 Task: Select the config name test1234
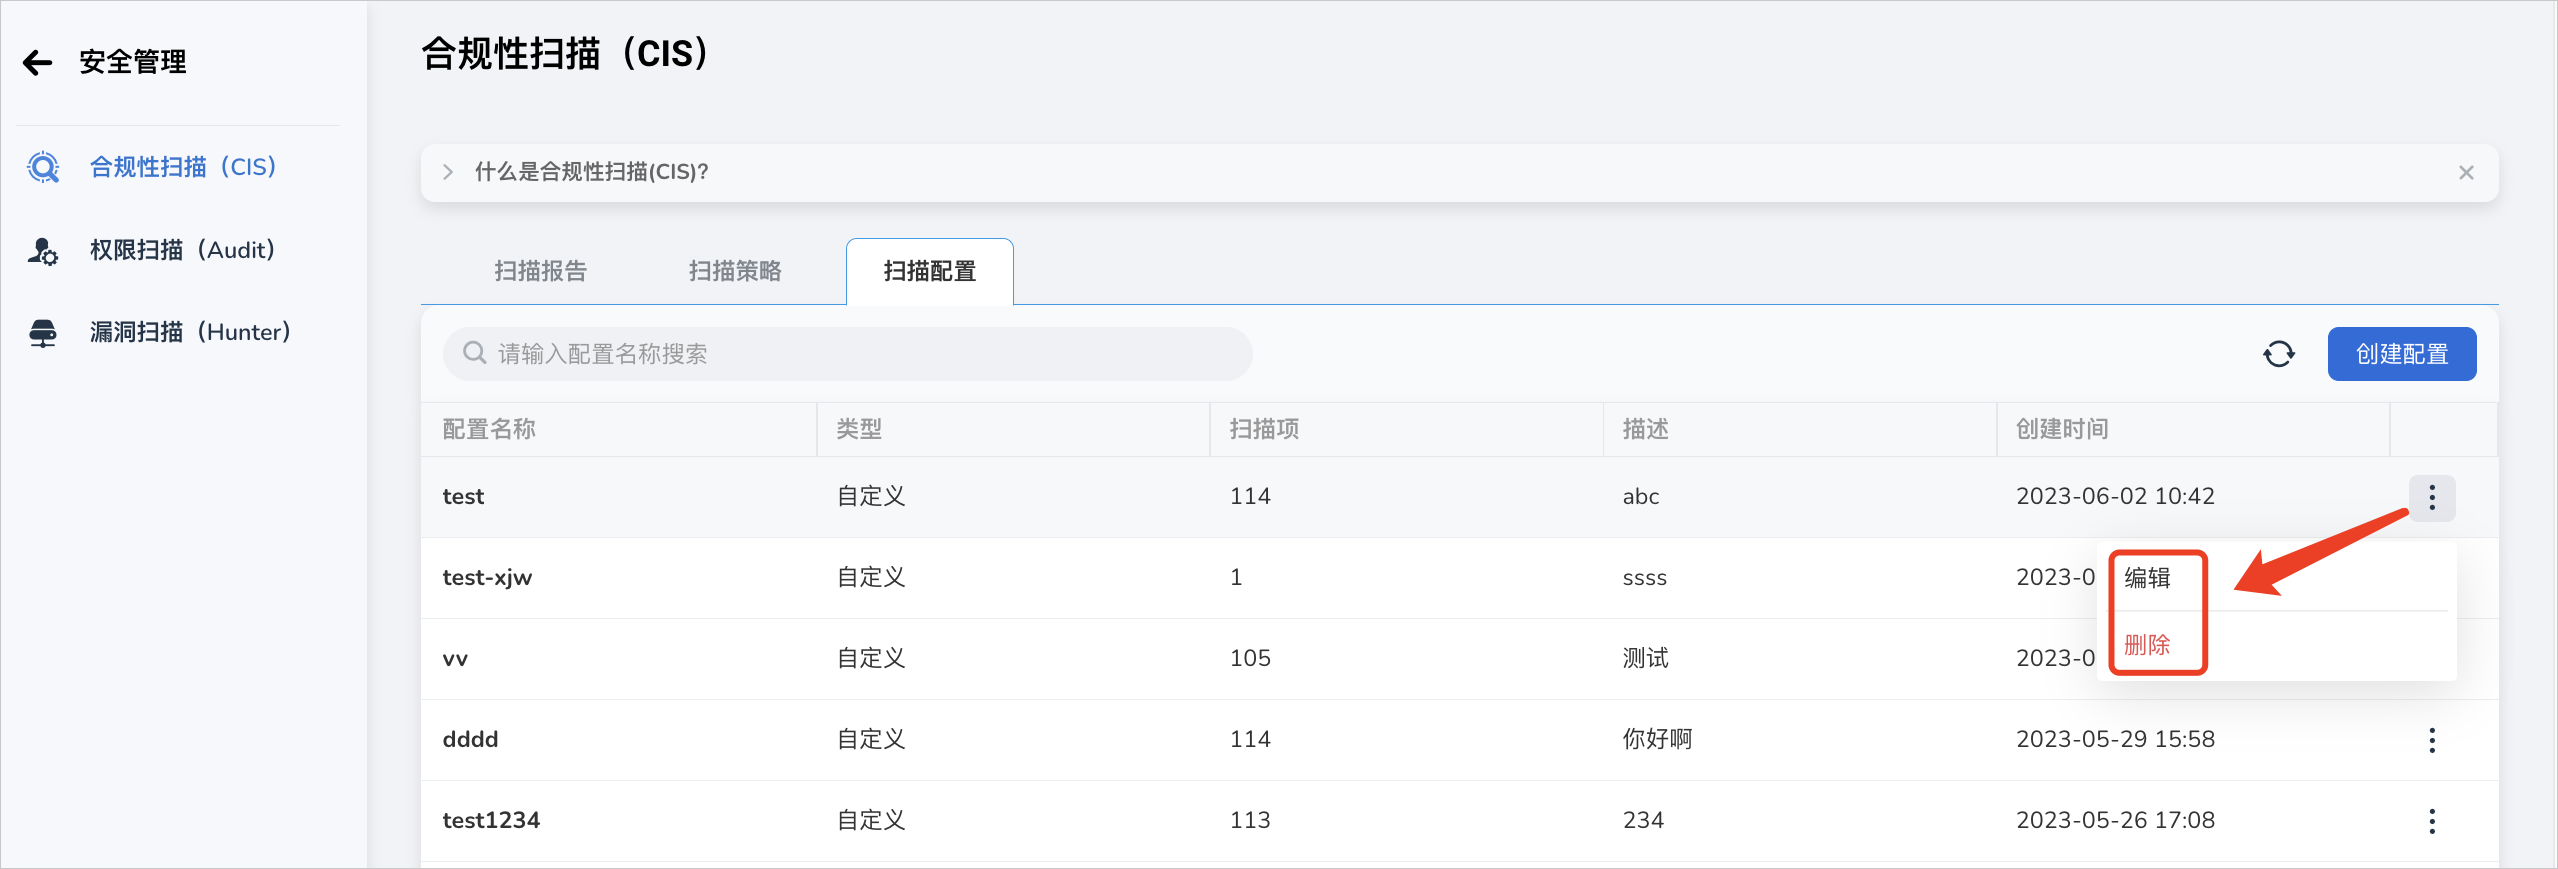coord(491,821)
